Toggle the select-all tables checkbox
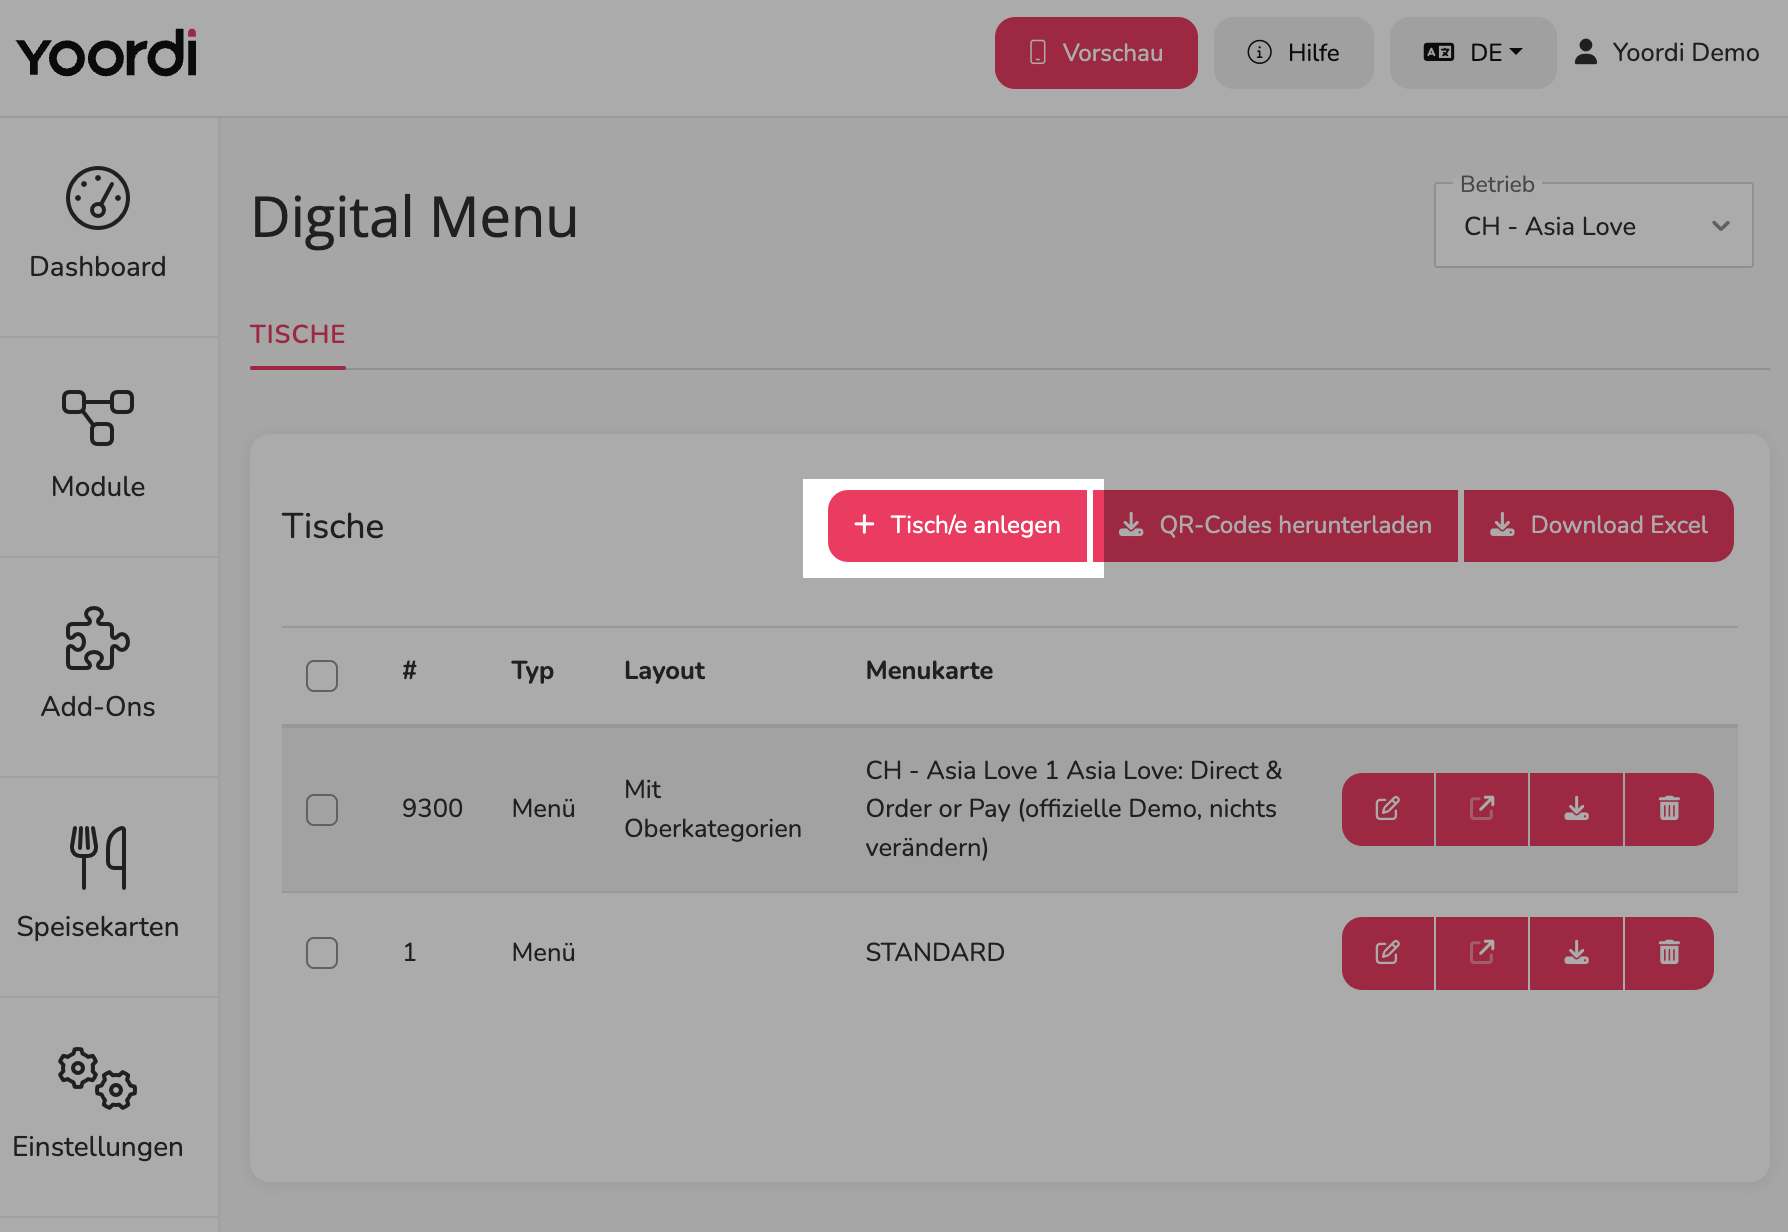 tap(322, 676)
